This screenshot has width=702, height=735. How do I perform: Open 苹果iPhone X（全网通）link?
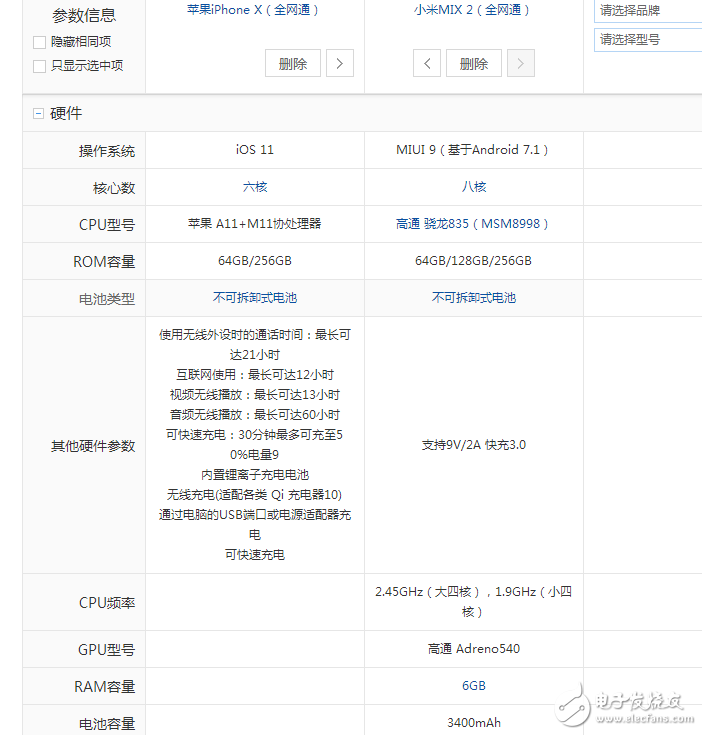point(253,10)
